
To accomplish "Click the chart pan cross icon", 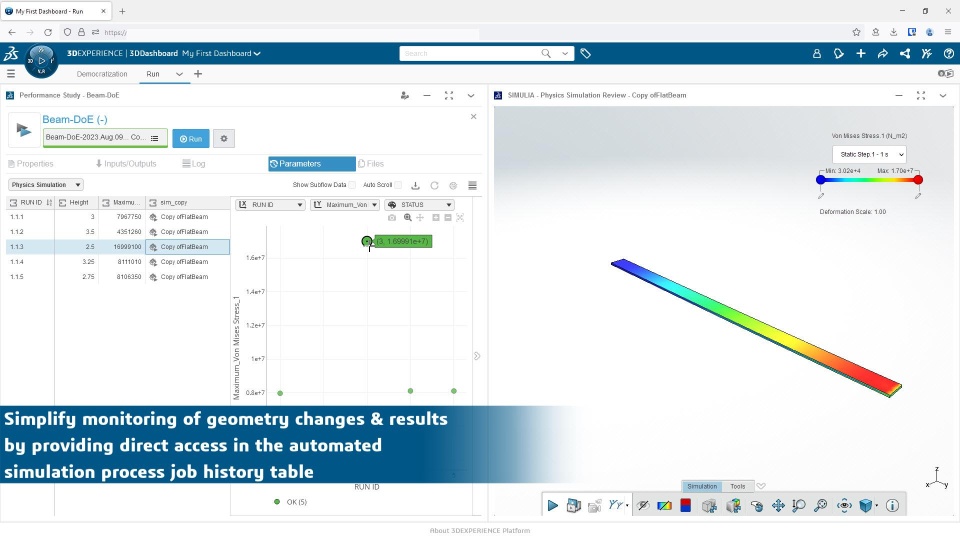I will click(x=420, y=217).
